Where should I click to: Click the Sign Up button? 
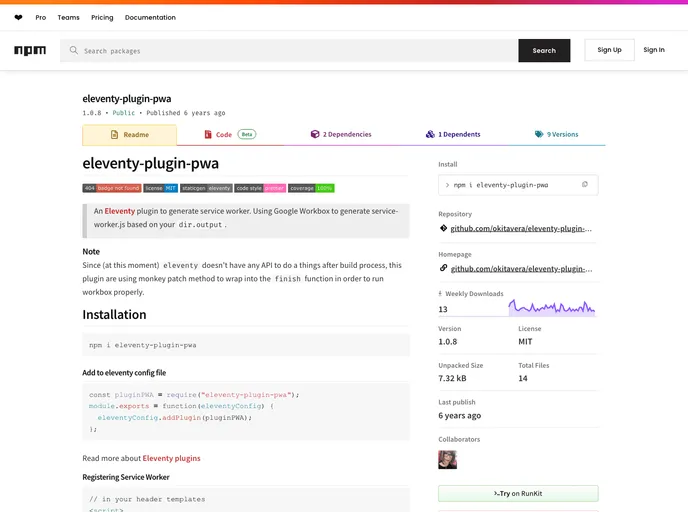click(x=609, y=50)
